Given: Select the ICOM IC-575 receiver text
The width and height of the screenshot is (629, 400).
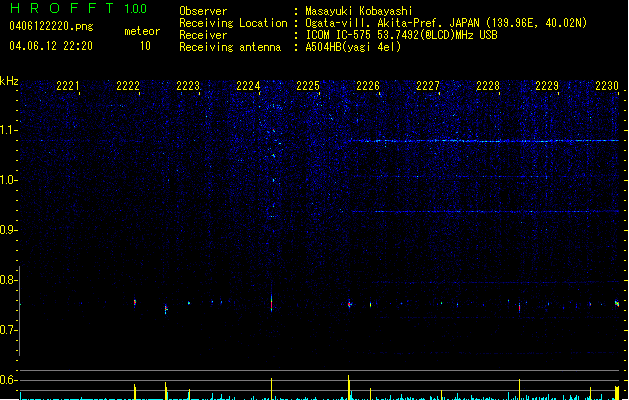Looking at the screenshot, I should [x=401, y=35].
